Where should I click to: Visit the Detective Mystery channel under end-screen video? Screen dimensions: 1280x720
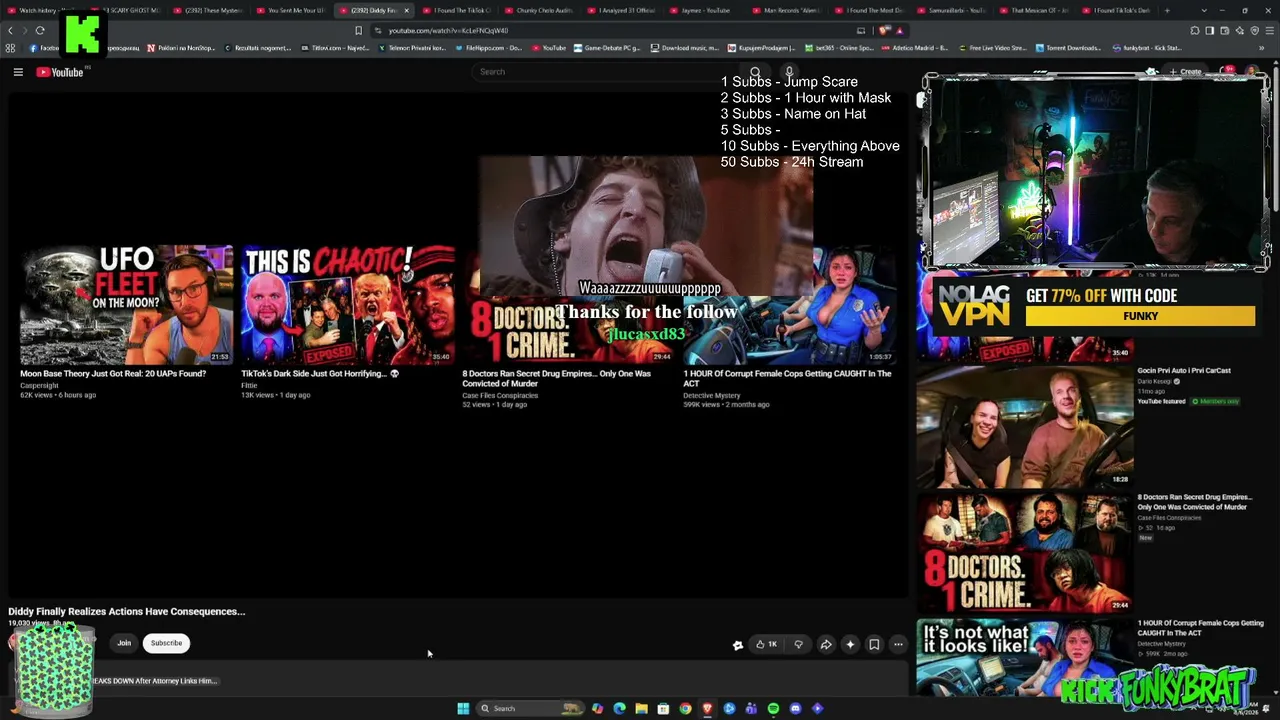click(x=712, y=395)
